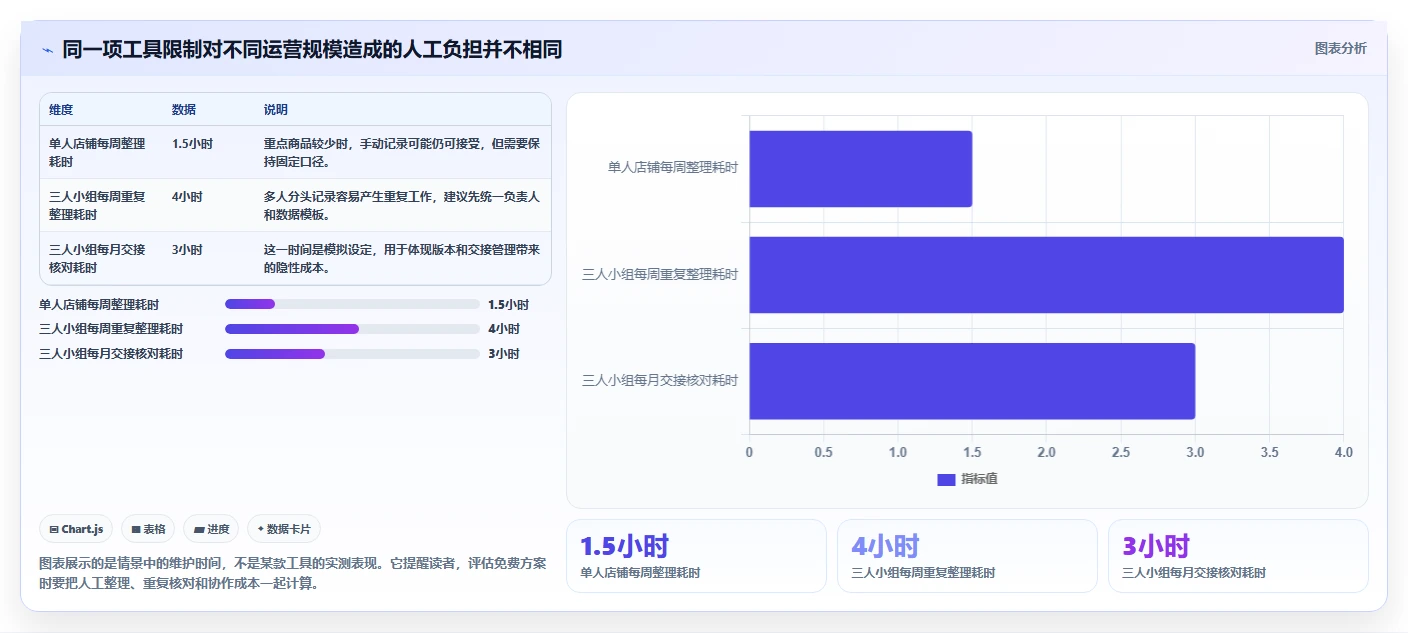The height and width of the screenshot is (633, 1408).
Task: Click y-axis label 三人小组每周重复整理耗时
Action: coord(660,275)
